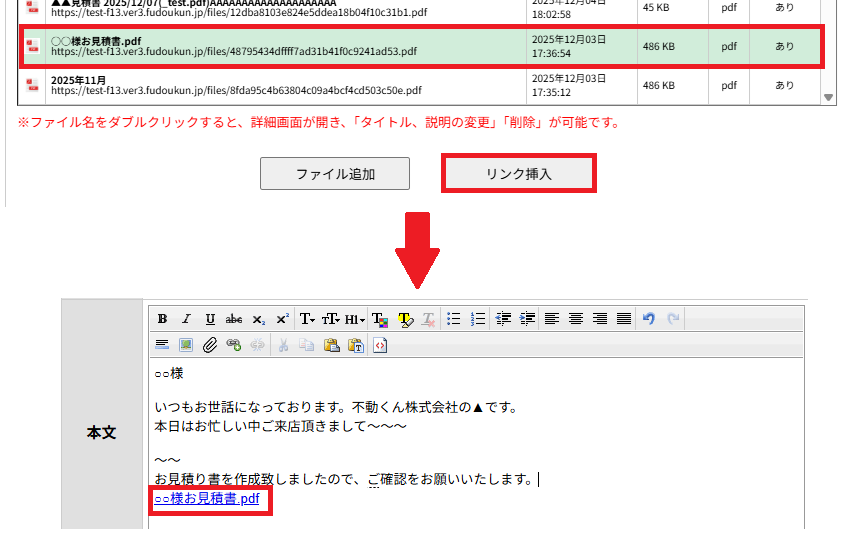Click the リンク挿入 button

(519, 174)
